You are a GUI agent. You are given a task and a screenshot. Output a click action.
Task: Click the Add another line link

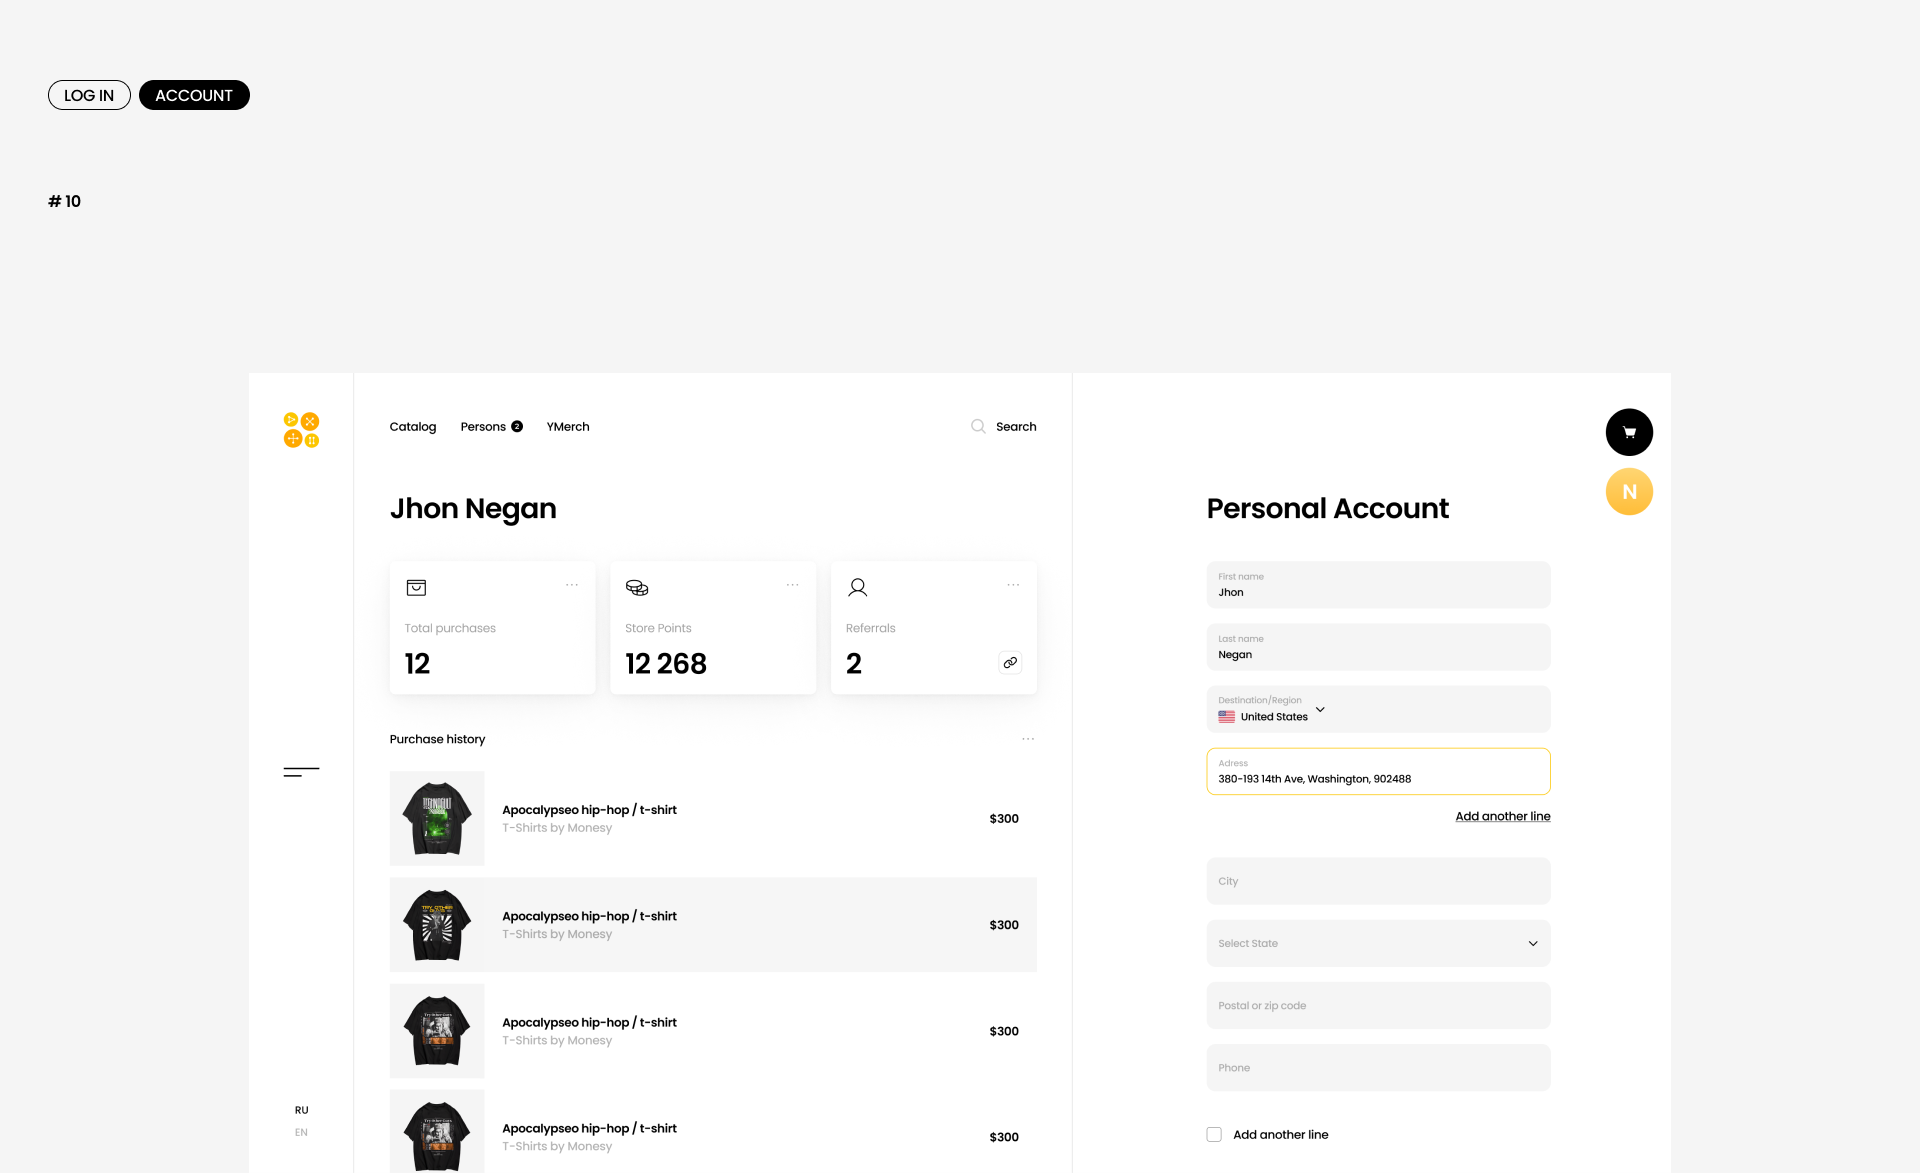pos(1502,816)
